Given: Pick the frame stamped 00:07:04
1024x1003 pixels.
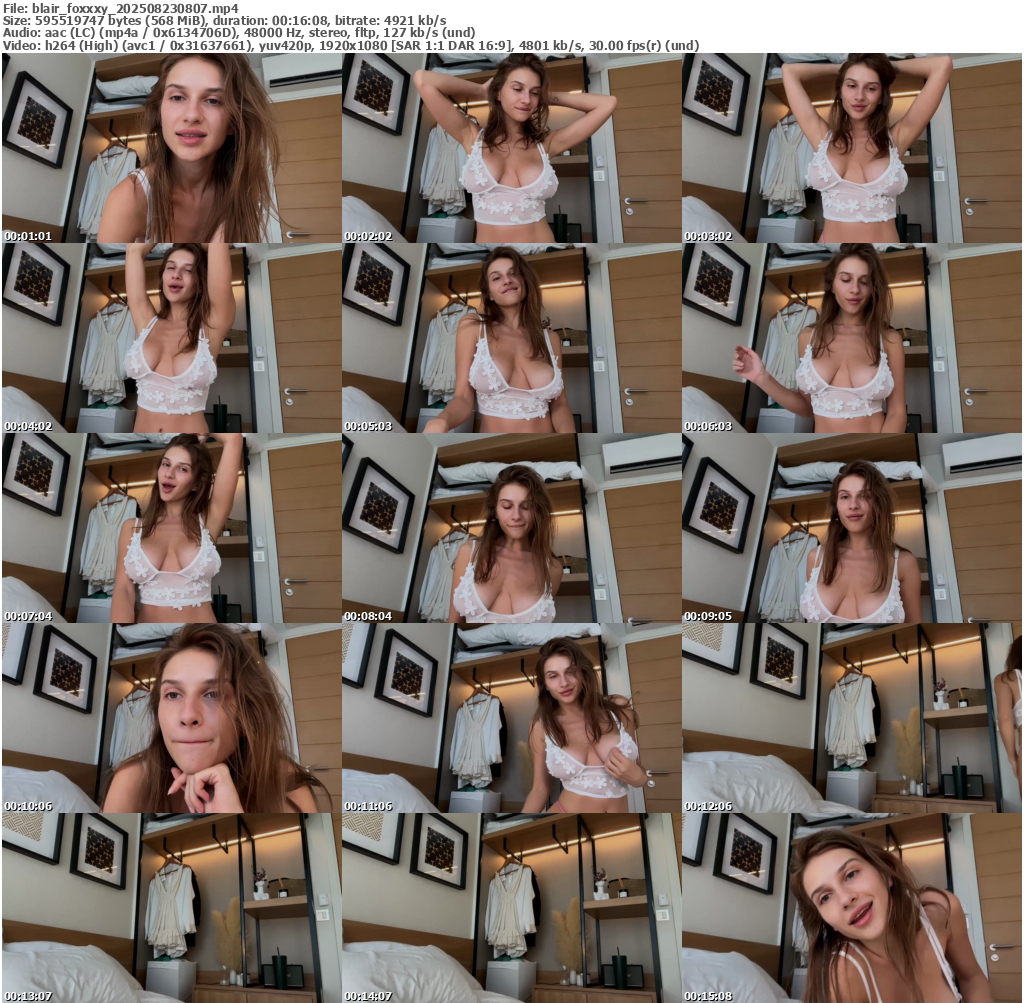Looking at the screenshot, I should [172, 528].
